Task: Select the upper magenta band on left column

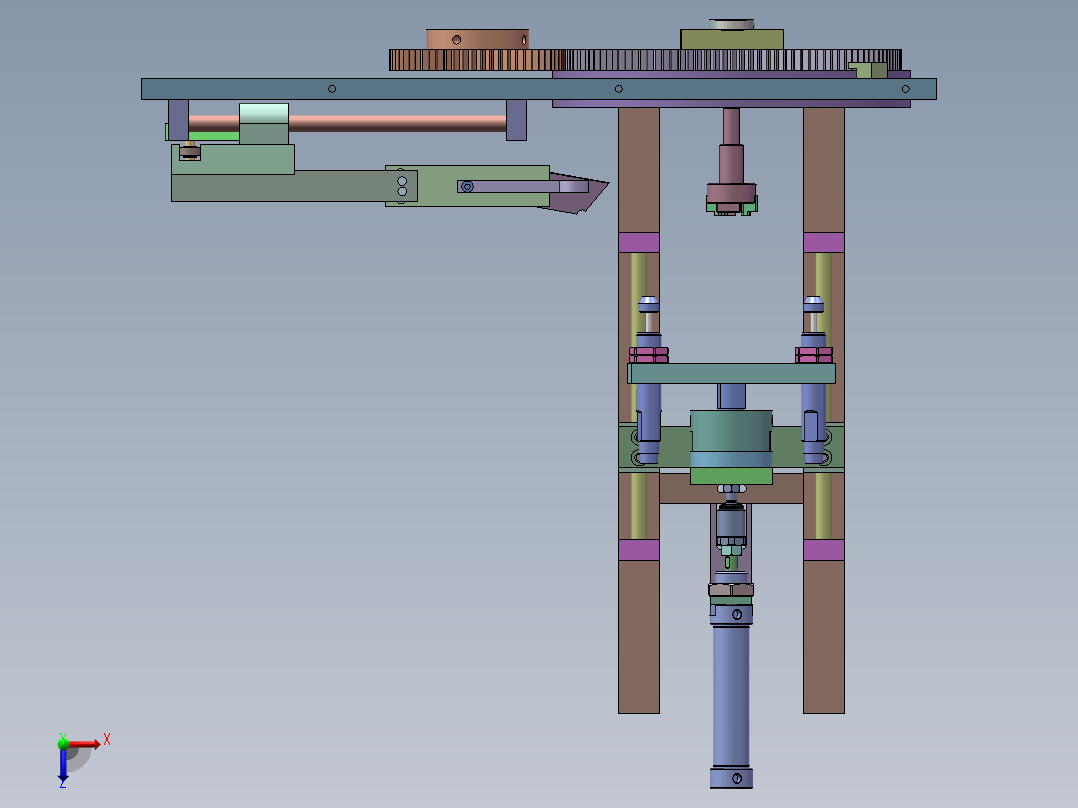Action: click(639, 243)
